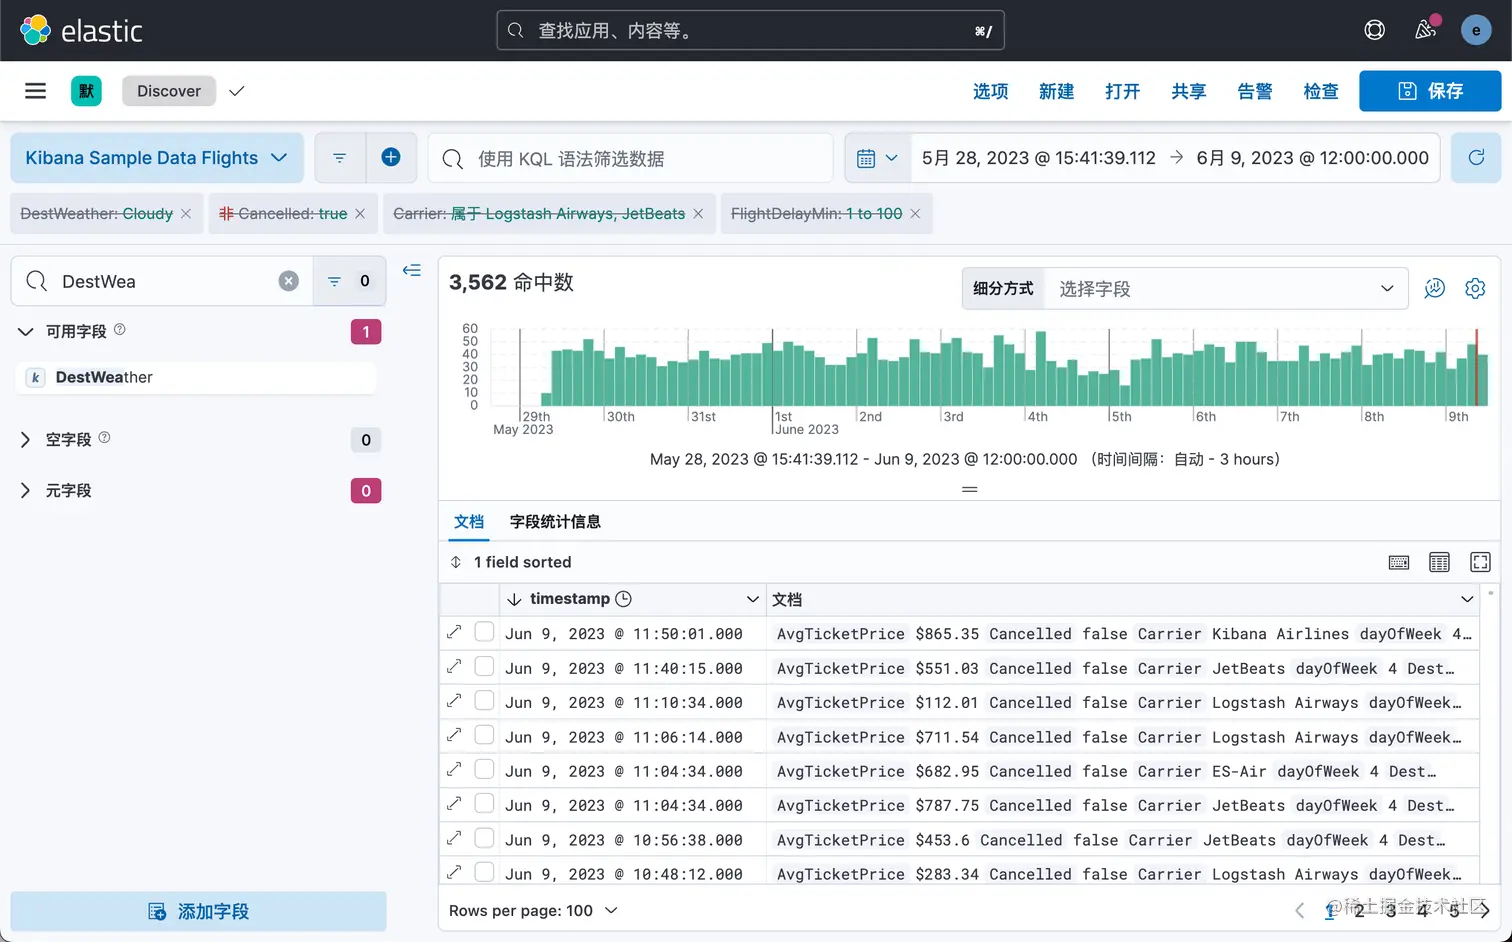
Task: Open the date quick menu calendar icon
Action: coord(878,158)
